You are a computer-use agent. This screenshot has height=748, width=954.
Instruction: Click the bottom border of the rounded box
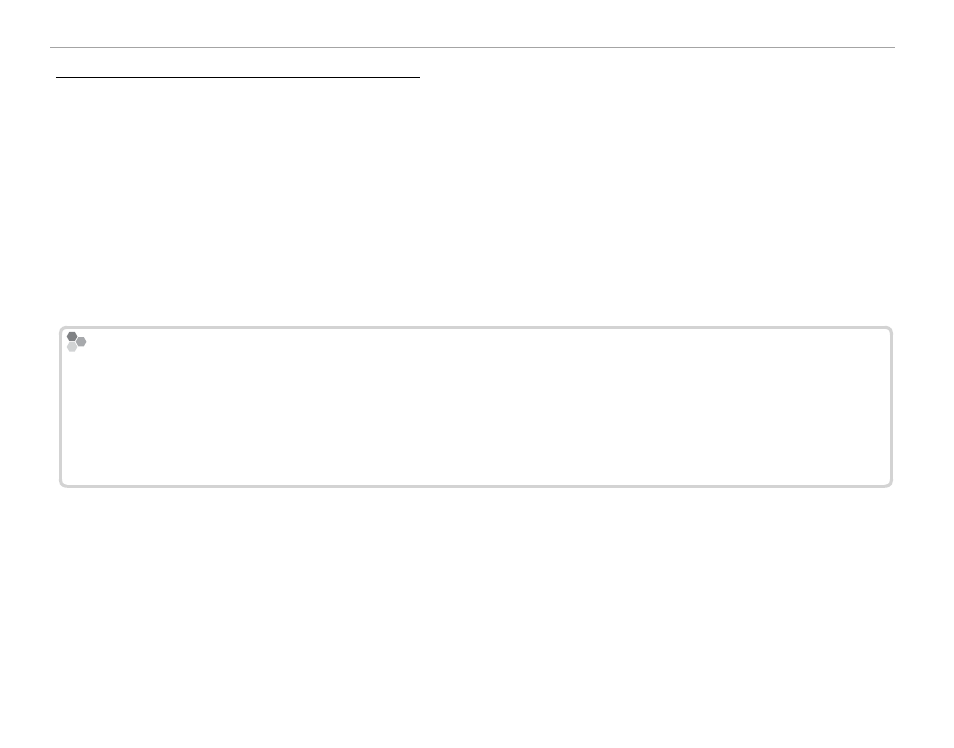point(476,486)
